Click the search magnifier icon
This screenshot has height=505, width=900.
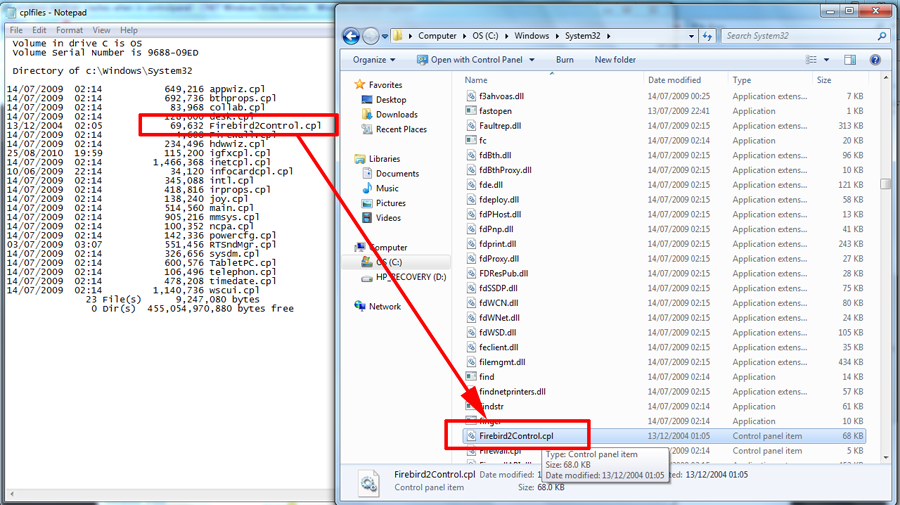(882, 36)
